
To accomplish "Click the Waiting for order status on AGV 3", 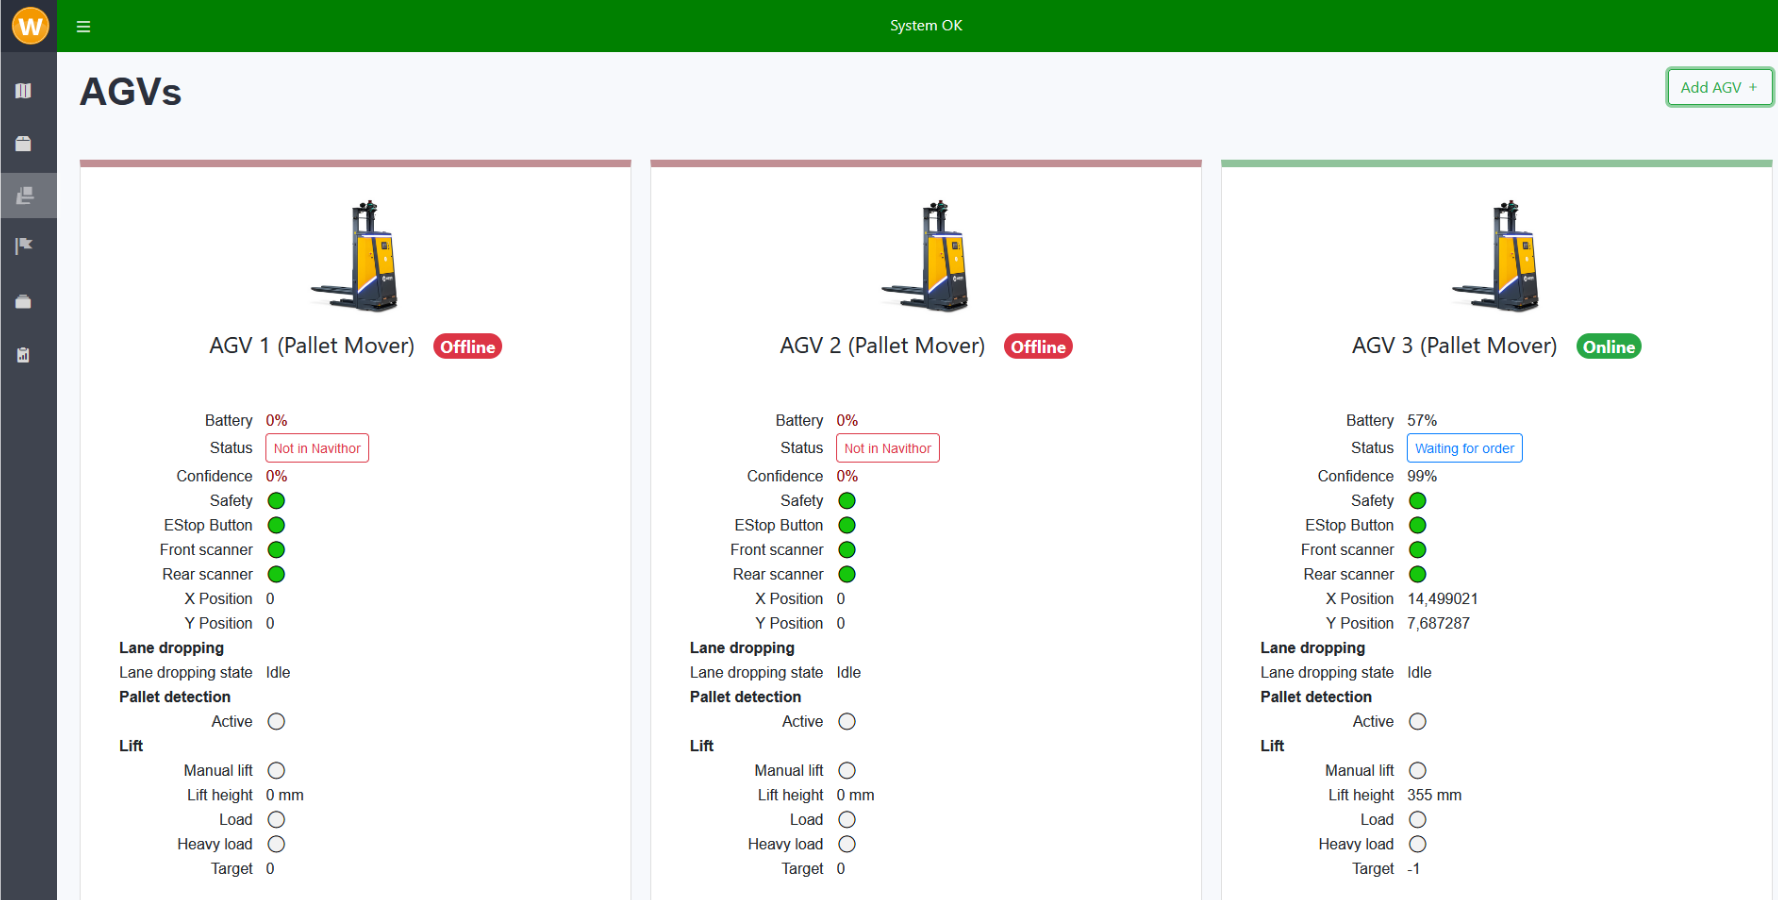I will pos(1464,448).
